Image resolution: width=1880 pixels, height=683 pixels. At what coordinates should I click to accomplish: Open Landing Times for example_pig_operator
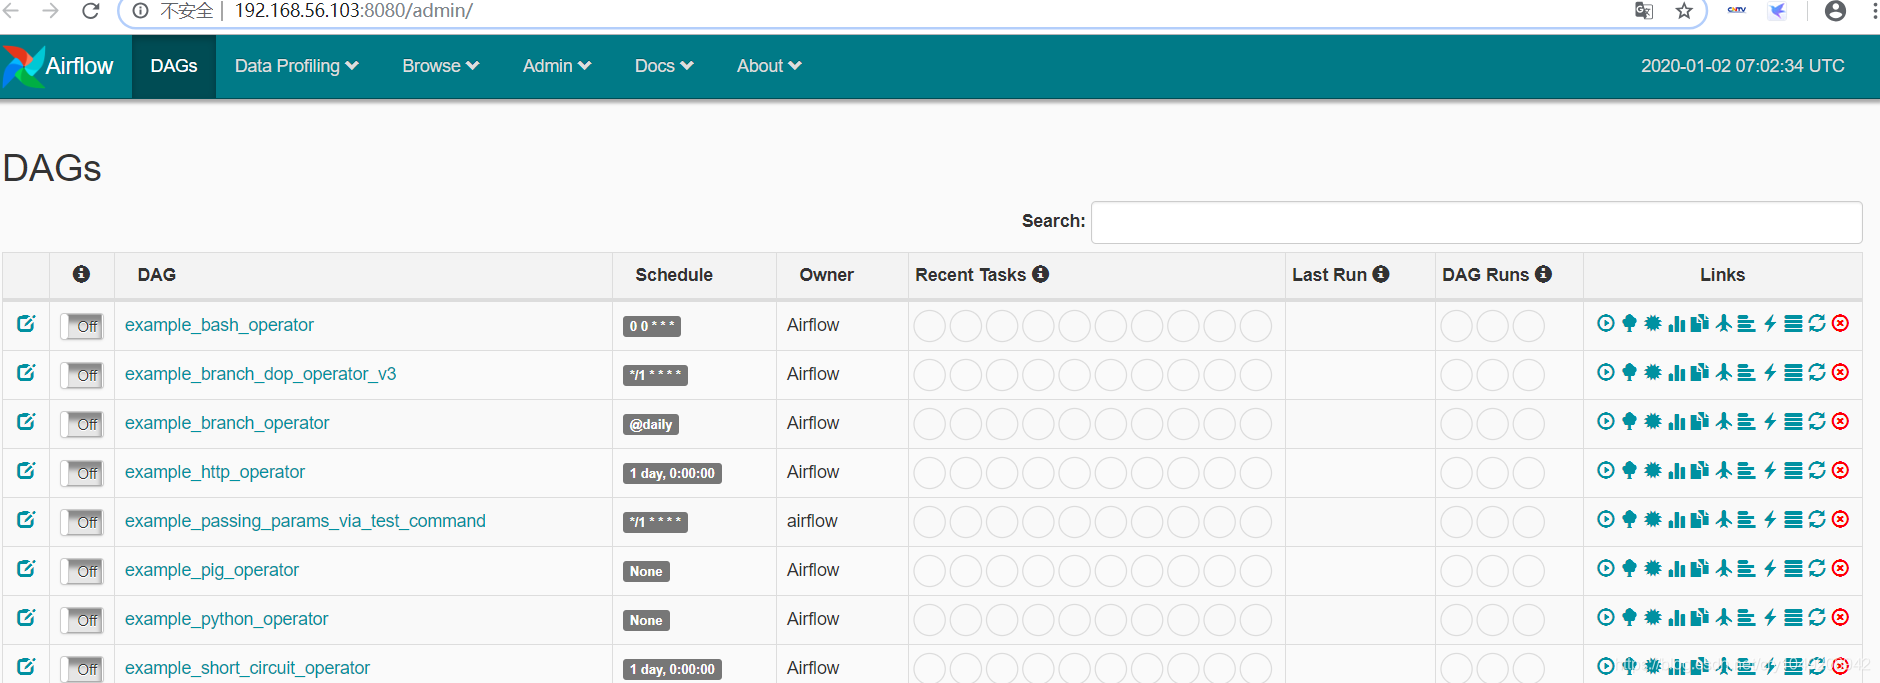1724,568
